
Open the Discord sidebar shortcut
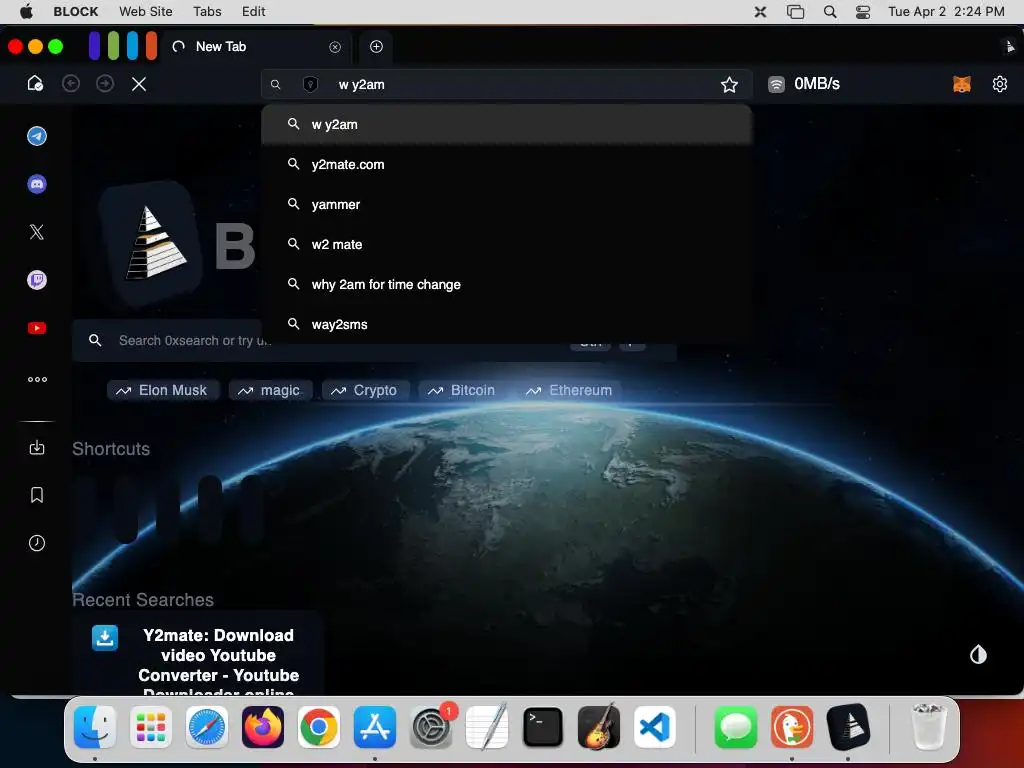tap(37, 184)
